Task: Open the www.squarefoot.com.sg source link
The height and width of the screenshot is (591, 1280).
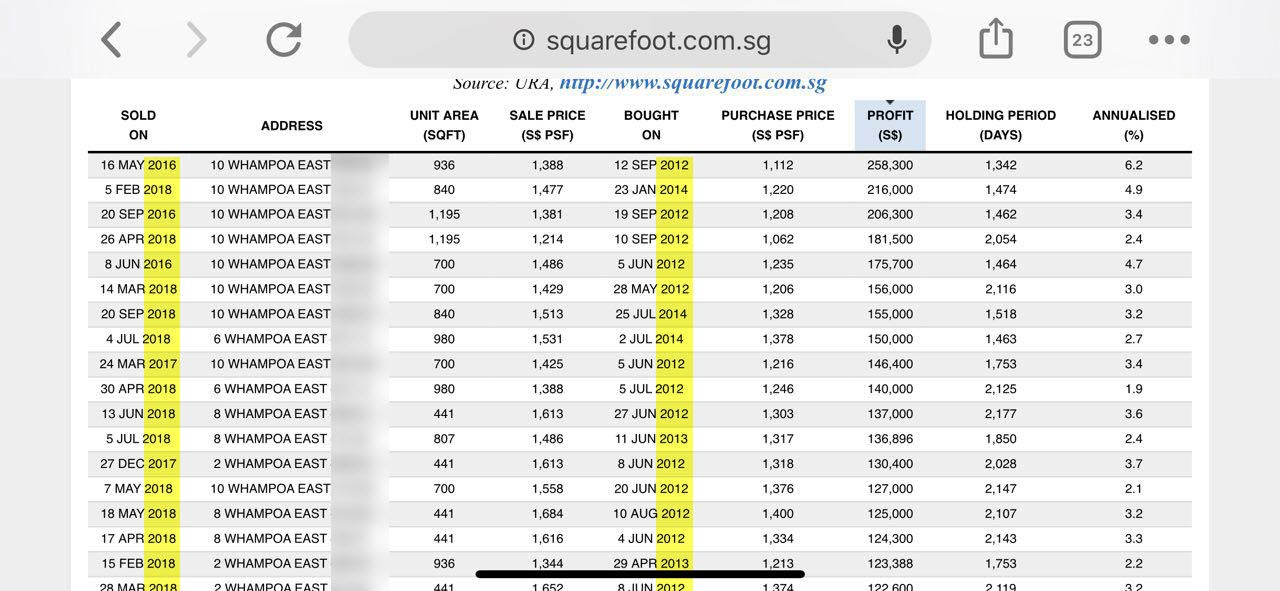Action: (x=692, y=83)
